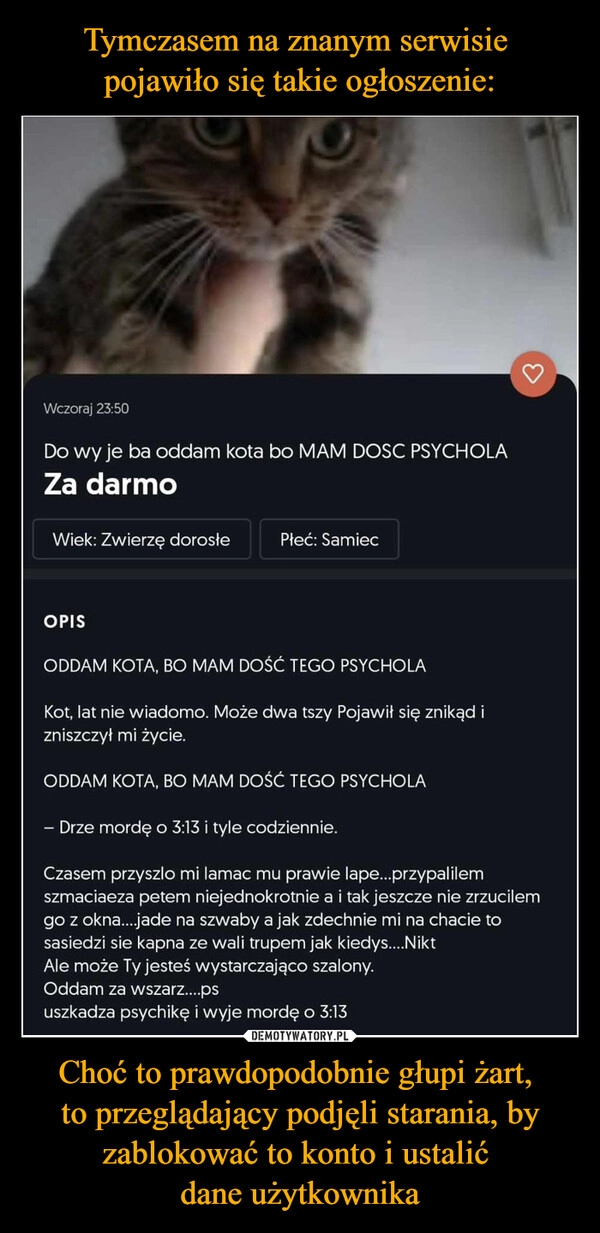This screenshot has height=1233, width=600.
Task: Click the 'Za darmo' price label
Action: [111, 486]
